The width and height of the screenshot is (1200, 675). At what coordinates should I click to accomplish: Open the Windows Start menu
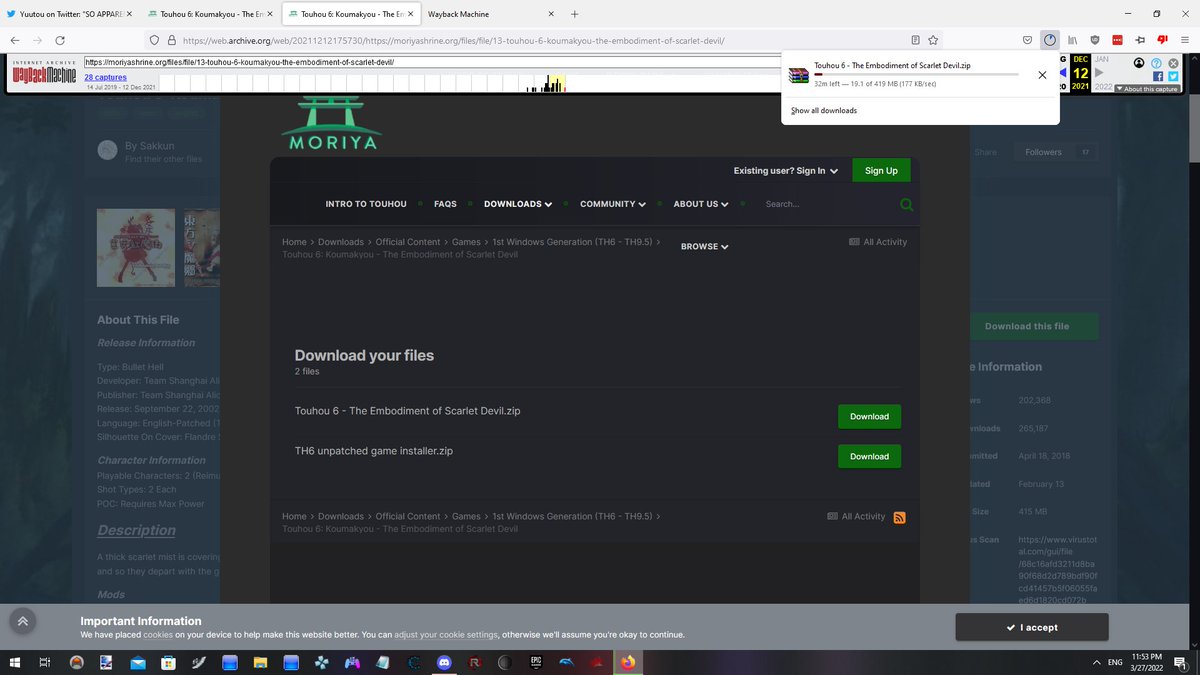[15, 662]
